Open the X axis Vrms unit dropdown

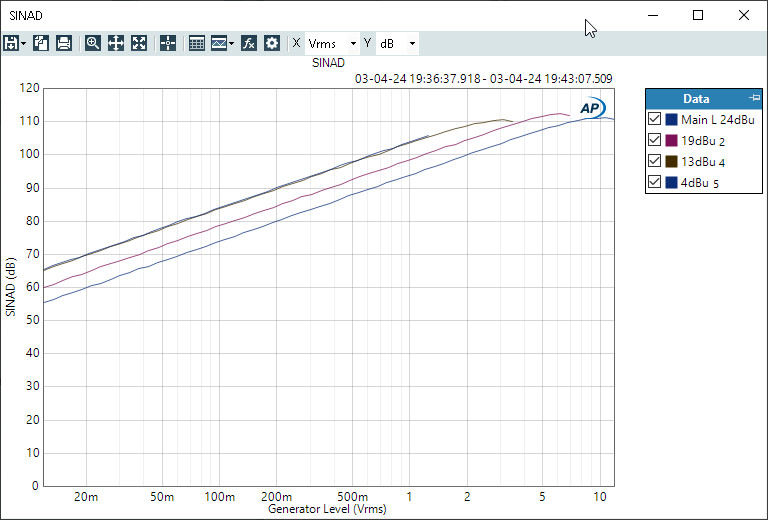332,44
